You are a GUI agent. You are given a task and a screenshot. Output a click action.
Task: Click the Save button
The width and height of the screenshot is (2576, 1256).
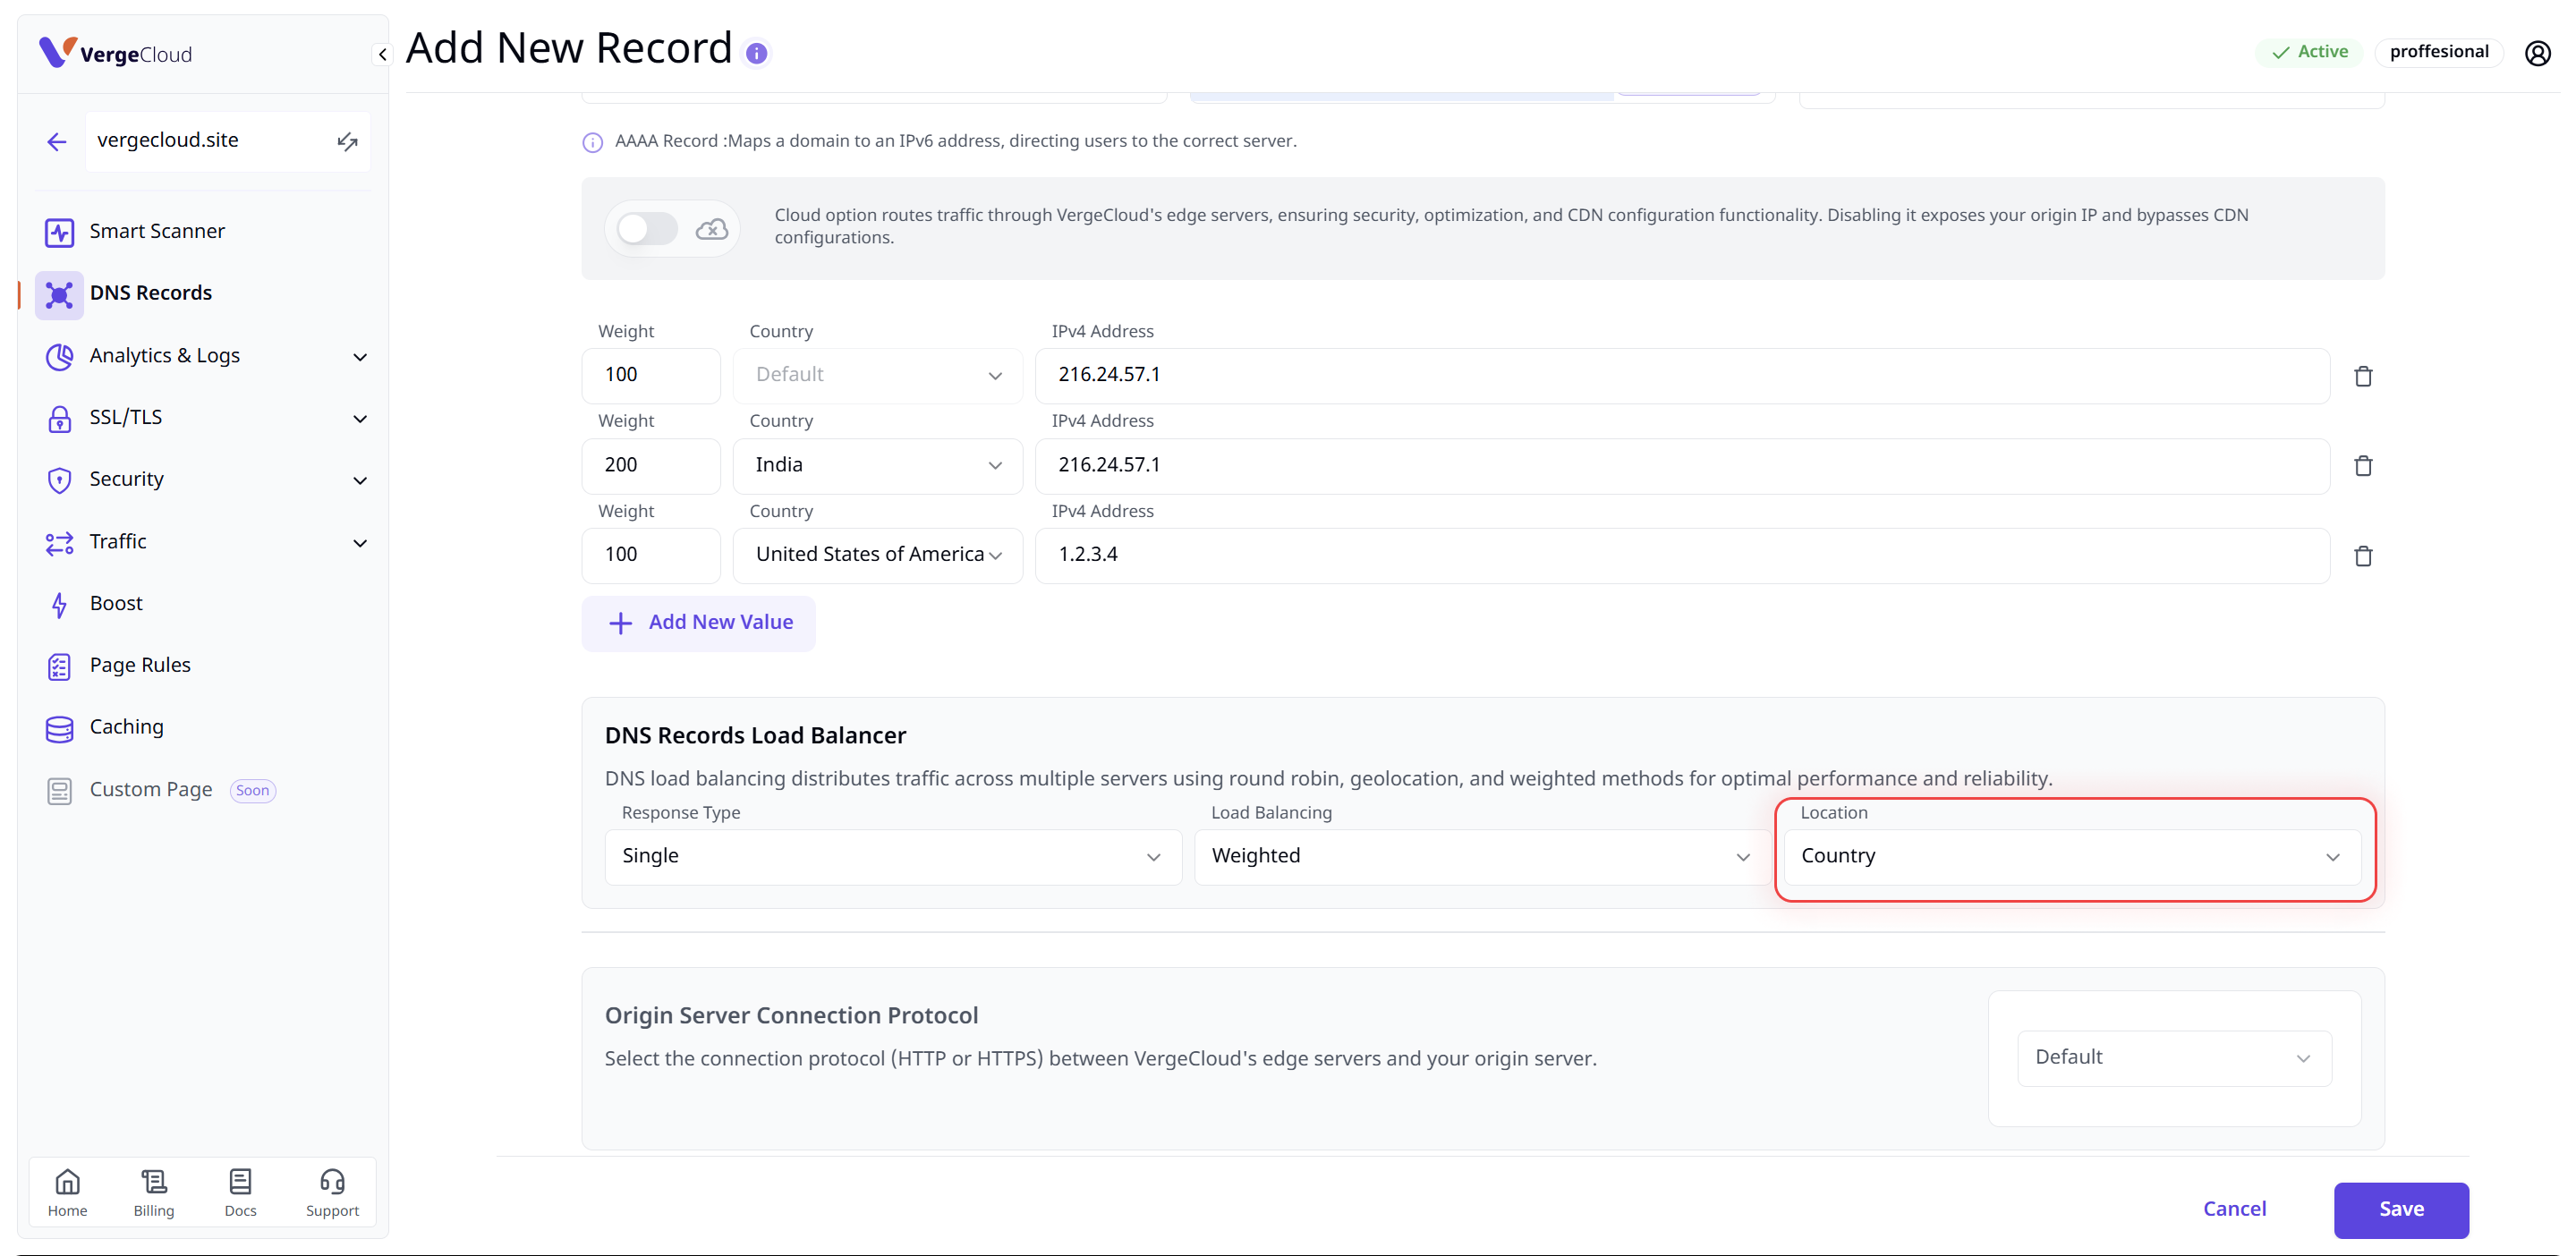pos(2400,1209)
